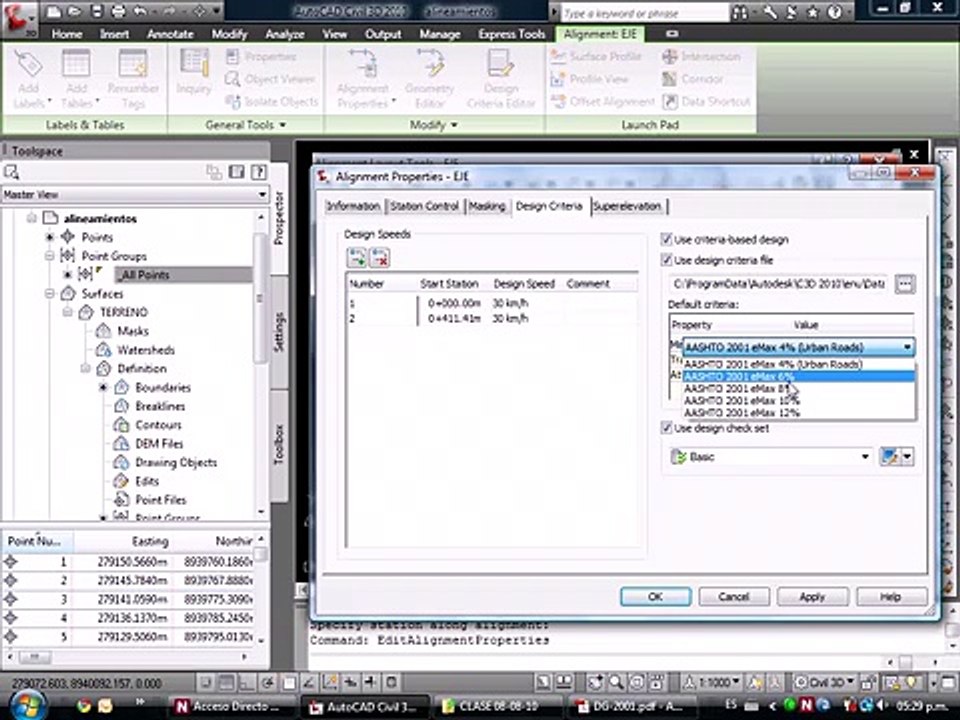This screenshot has width=960, height=720.
Task: Toggle Use design criteria file checkbox
Action: [667, 260]
